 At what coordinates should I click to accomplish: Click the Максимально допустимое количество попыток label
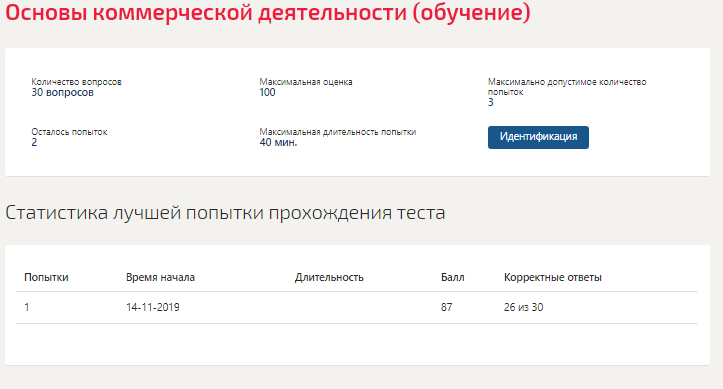click(567, 87)
